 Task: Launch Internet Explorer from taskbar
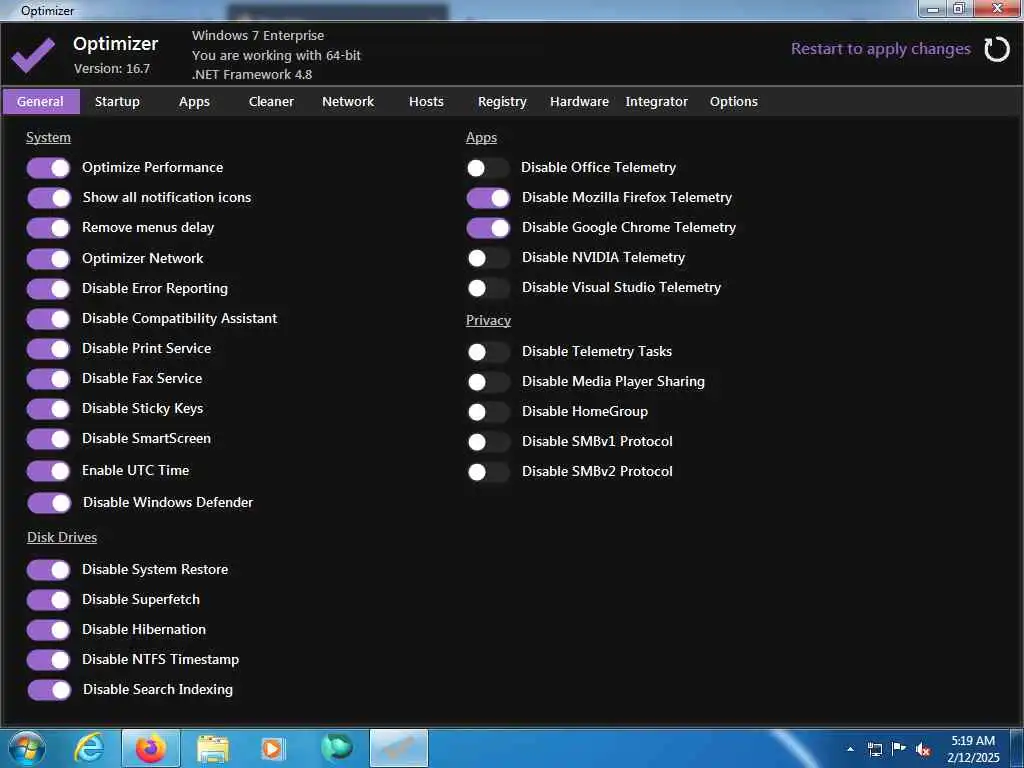(x=89, y=748)
